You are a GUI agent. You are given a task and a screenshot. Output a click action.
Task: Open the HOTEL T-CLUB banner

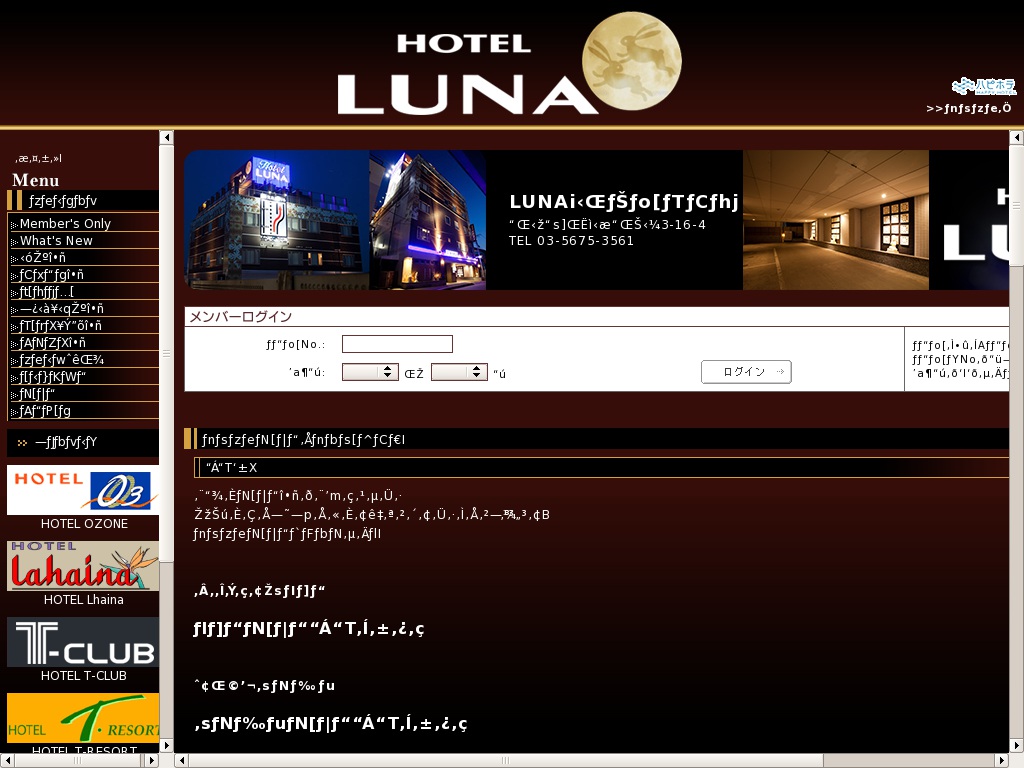(83, 642)
